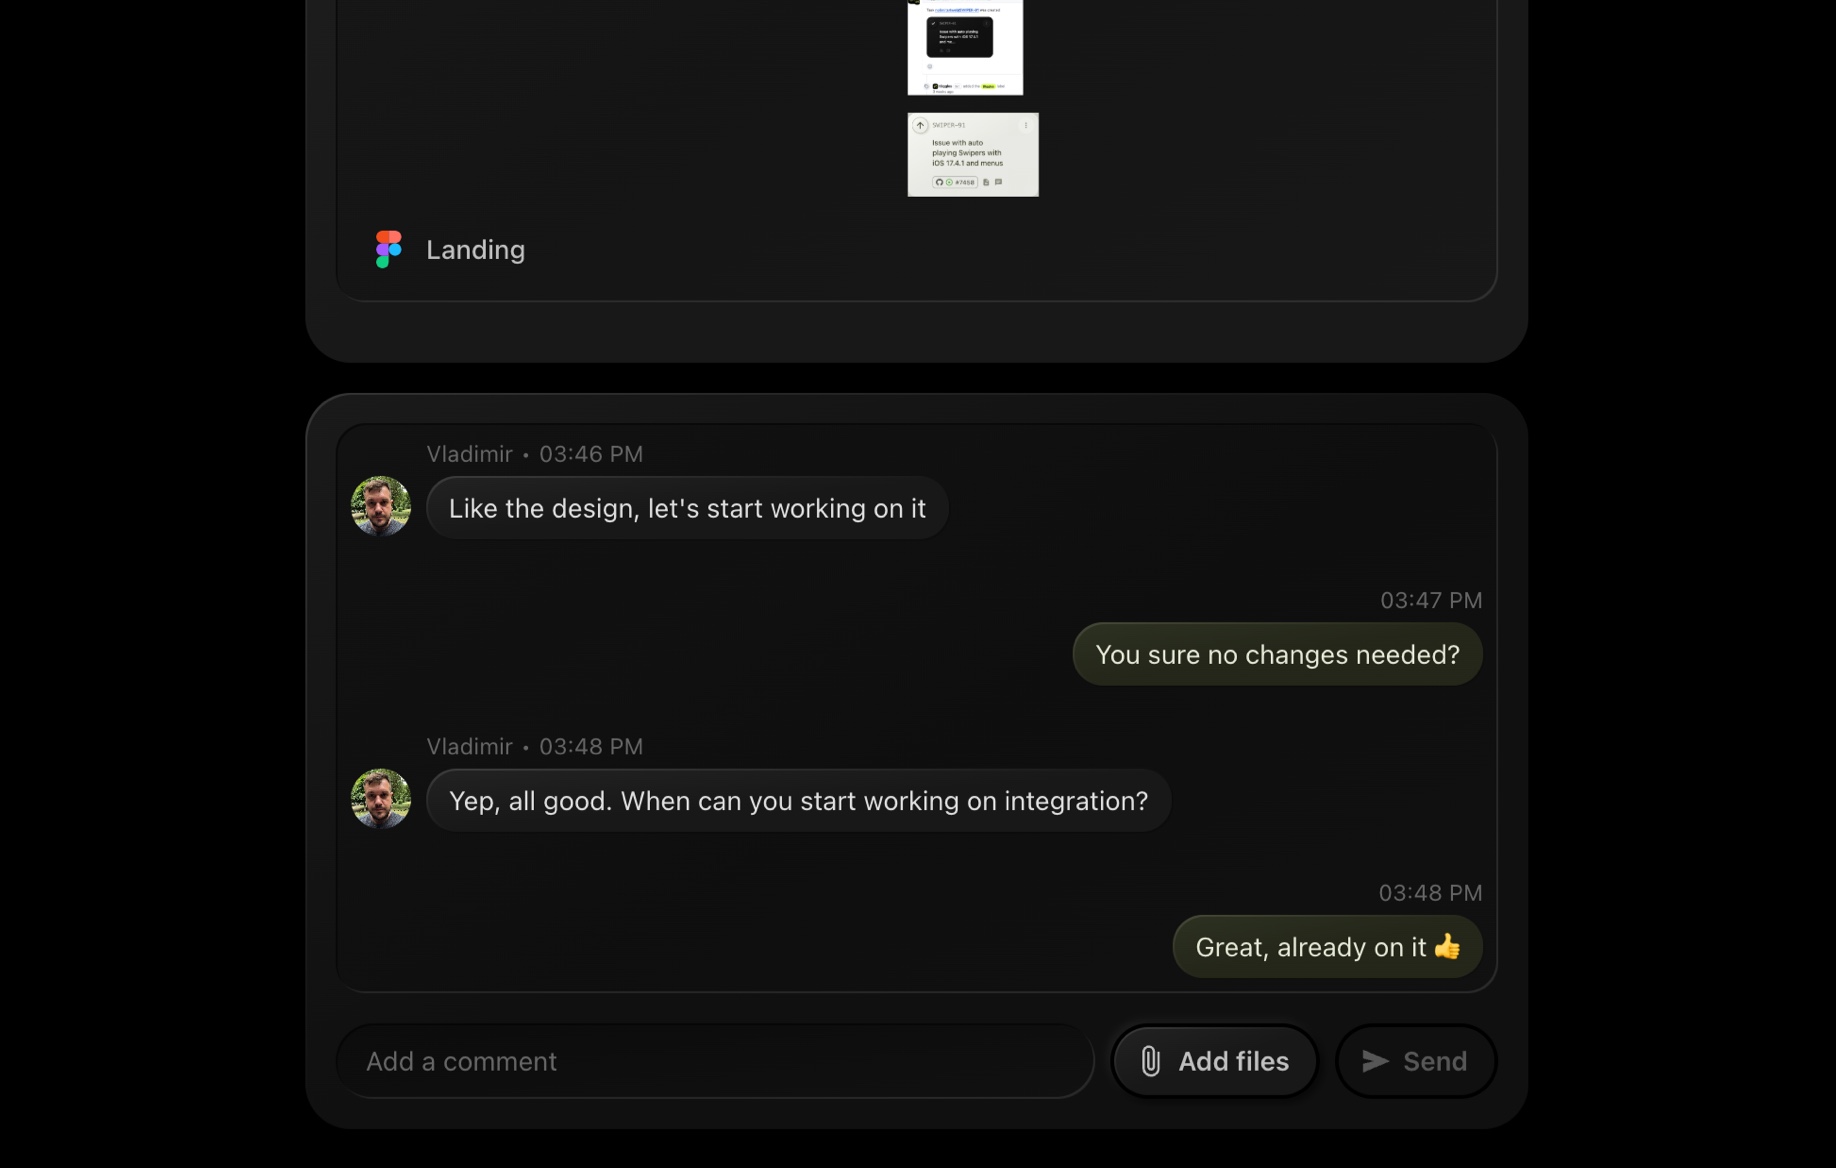
Task: Click Vladimir's avatar beside the 03:46 PM message
Action: click(x=381, y=506)
